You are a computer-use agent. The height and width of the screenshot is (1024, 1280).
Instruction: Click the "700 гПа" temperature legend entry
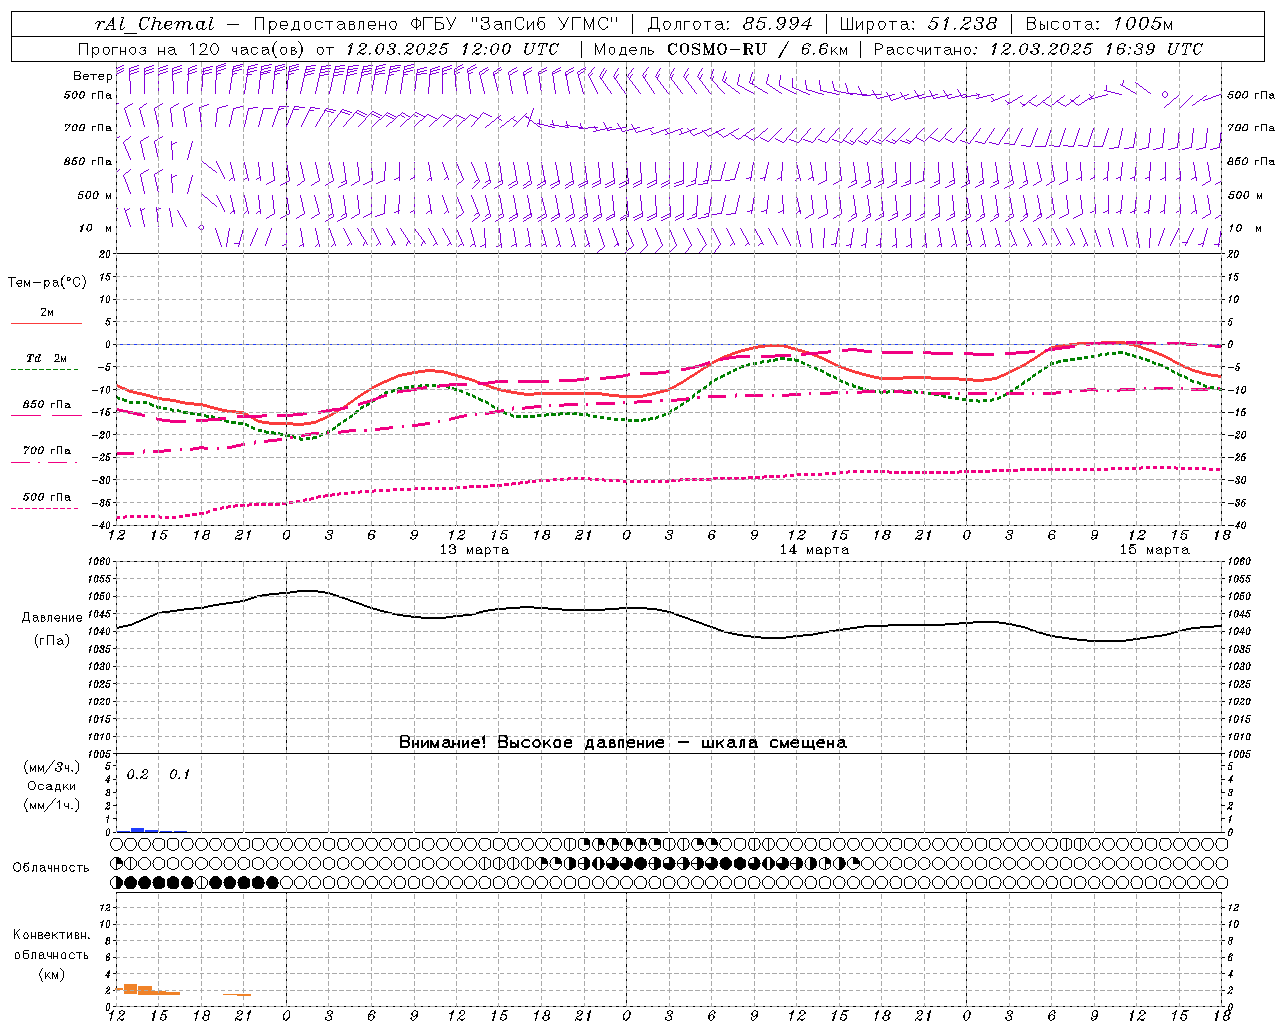(46, 451)
